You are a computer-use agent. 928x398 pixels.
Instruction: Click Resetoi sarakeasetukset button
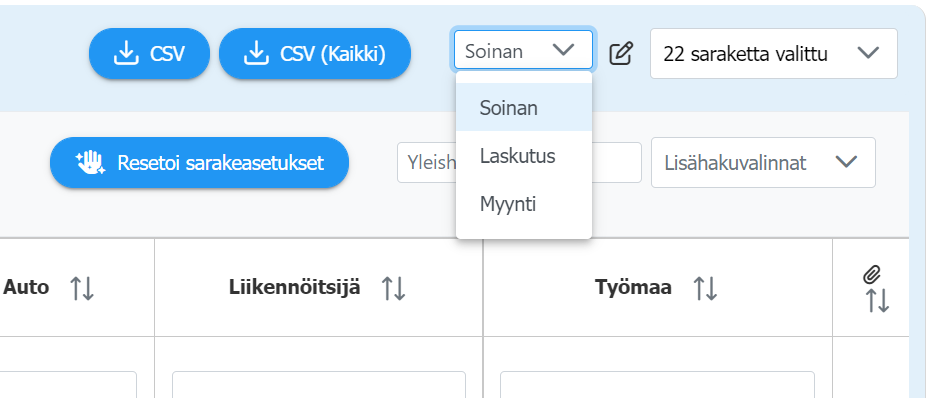199,163
